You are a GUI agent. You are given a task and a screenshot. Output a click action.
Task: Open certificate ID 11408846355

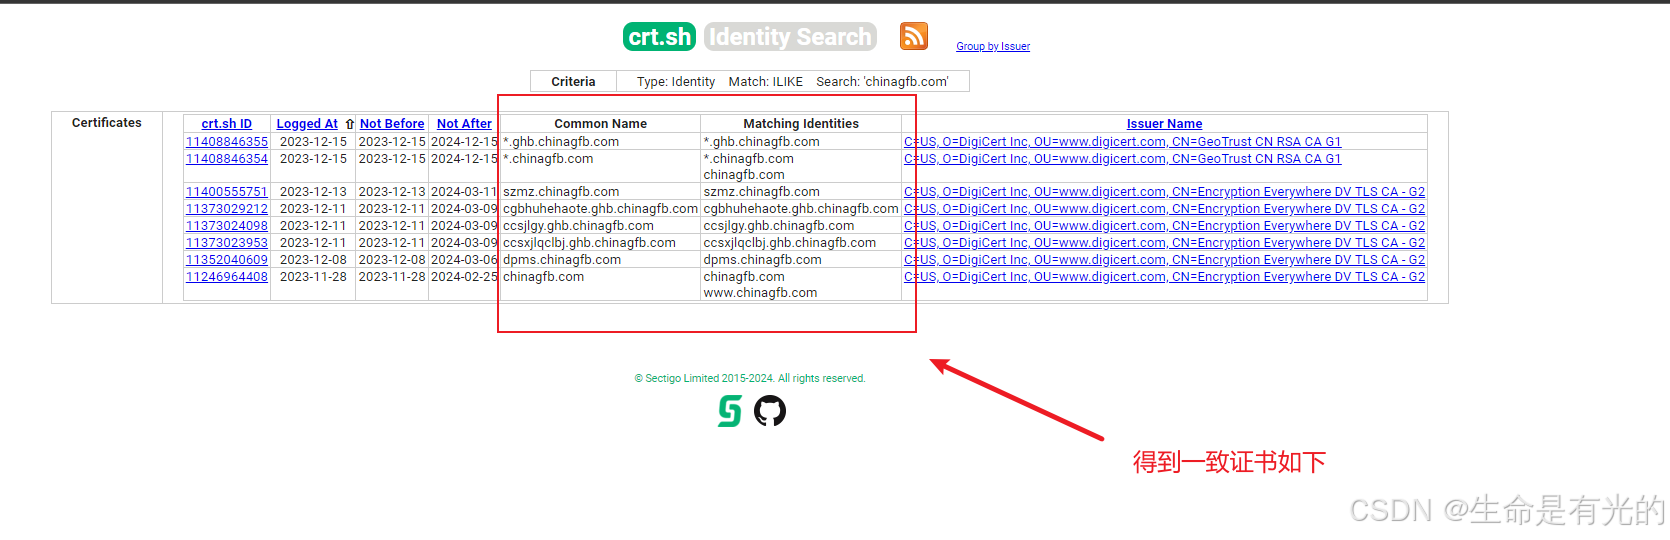pyautogui.click(x=227, y=142)
